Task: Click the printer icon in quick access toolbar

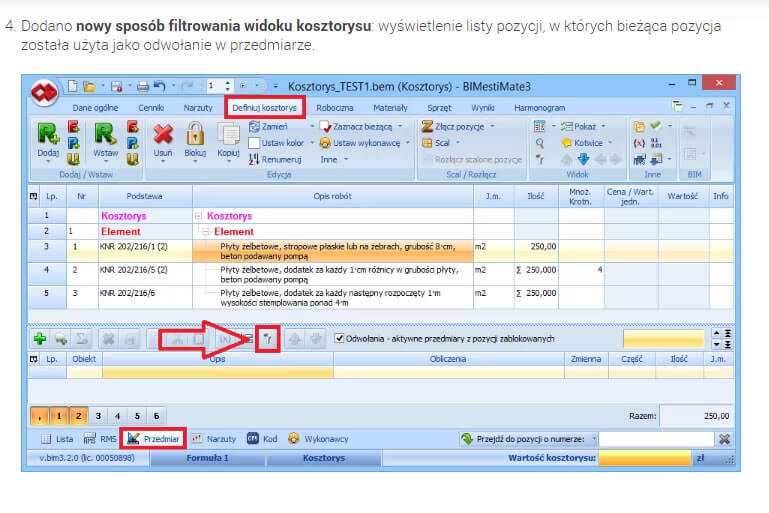Action: pos(143,87)
